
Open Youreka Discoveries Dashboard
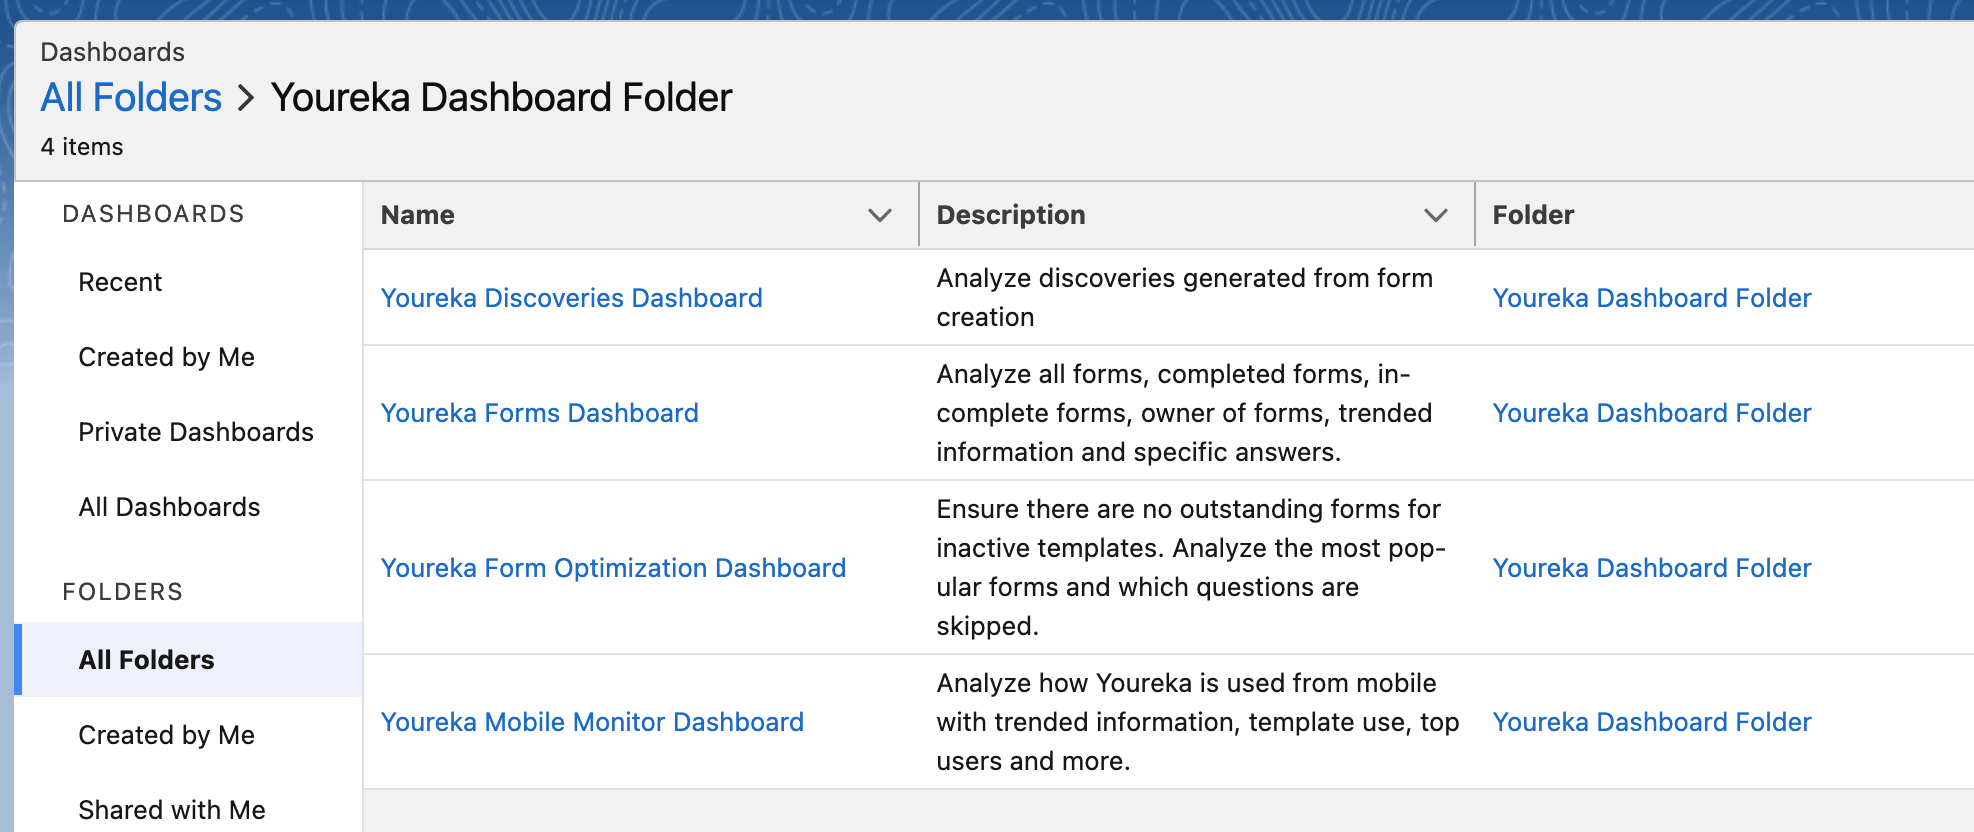[x=572, y=298]
